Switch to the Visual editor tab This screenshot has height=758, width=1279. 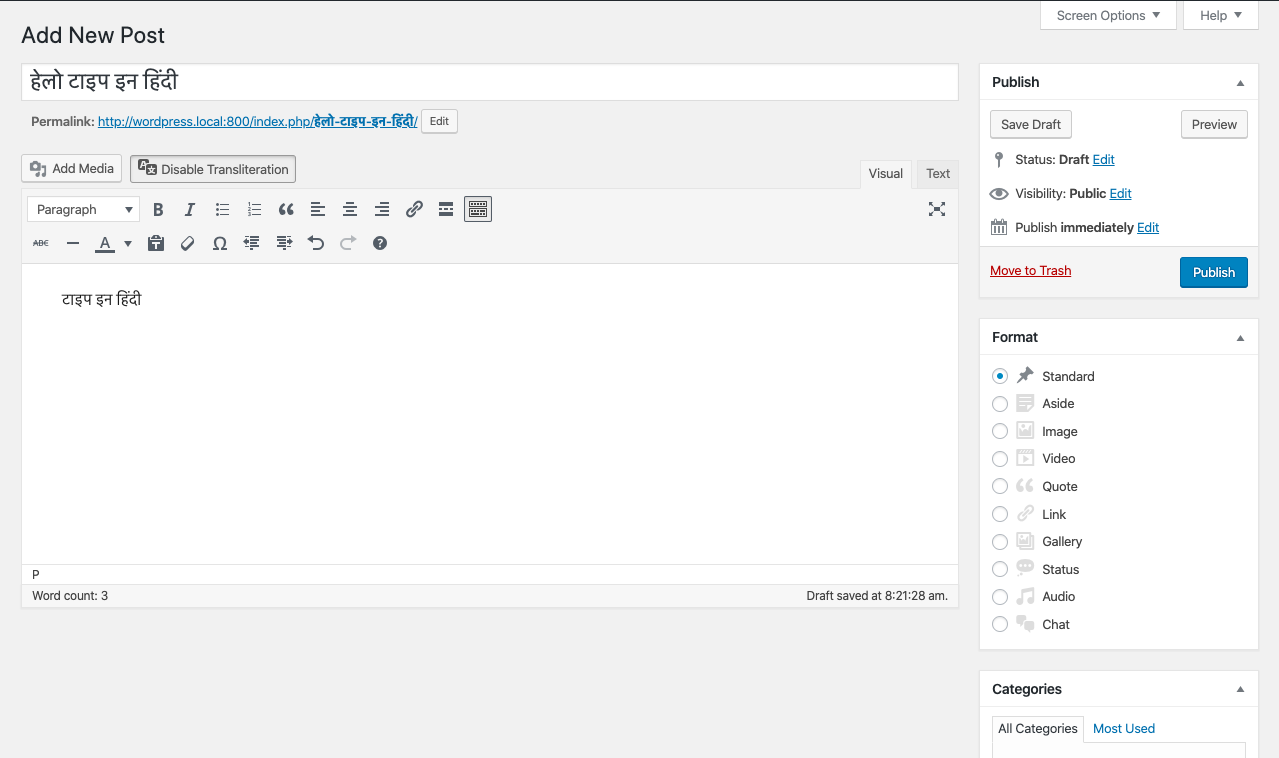pyautogui.click(x=886, y=174)
